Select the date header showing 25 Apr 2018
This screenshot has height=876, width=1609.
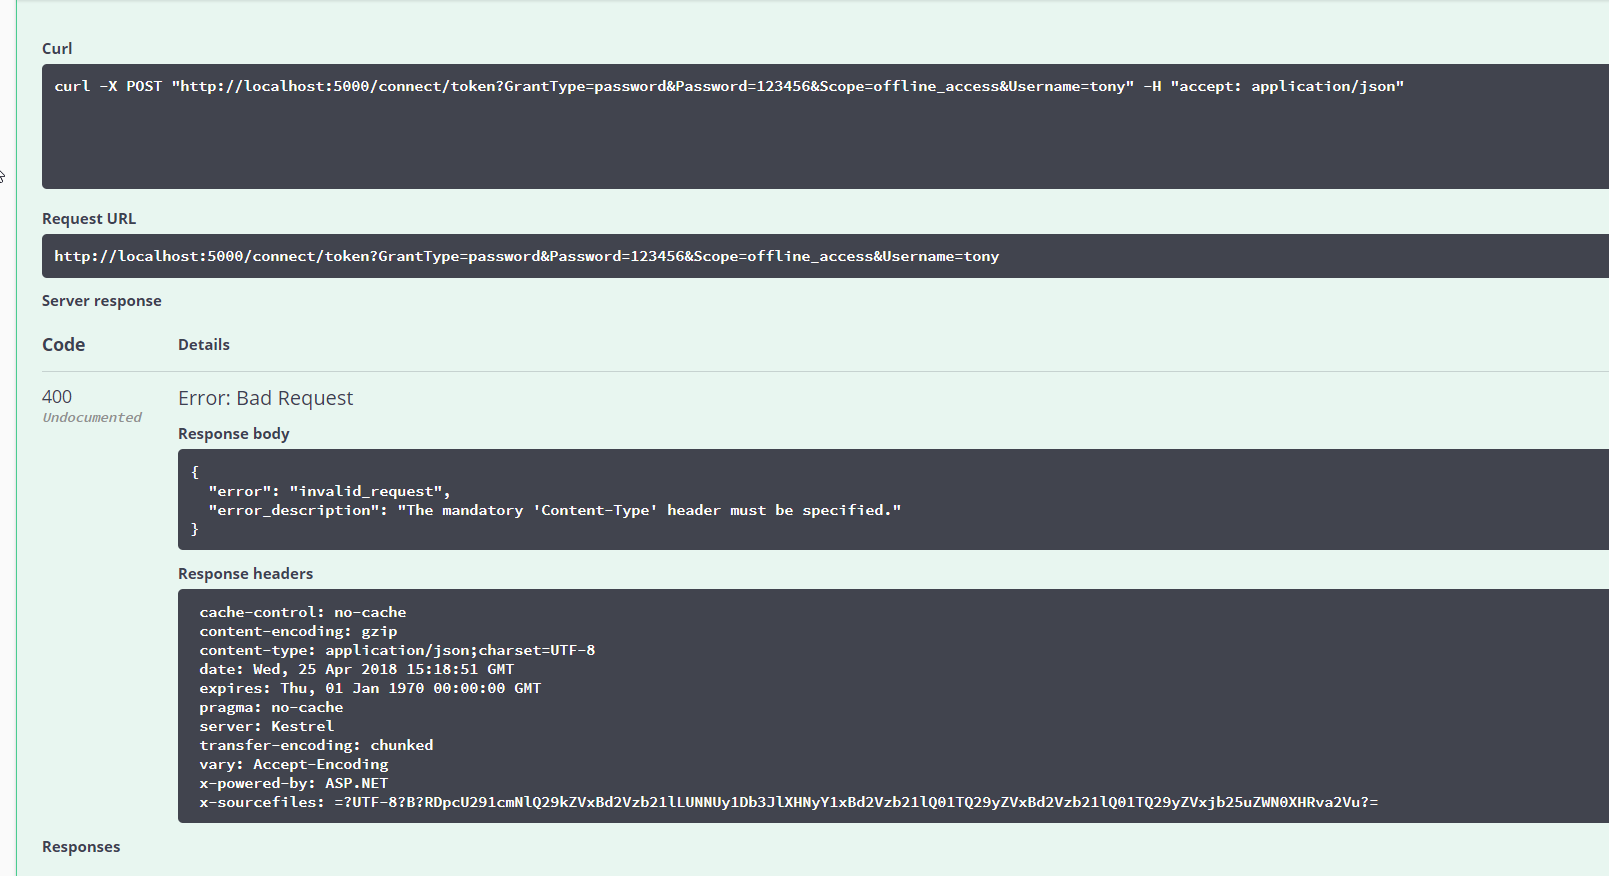pyautogui.click(x=356, y=668)
